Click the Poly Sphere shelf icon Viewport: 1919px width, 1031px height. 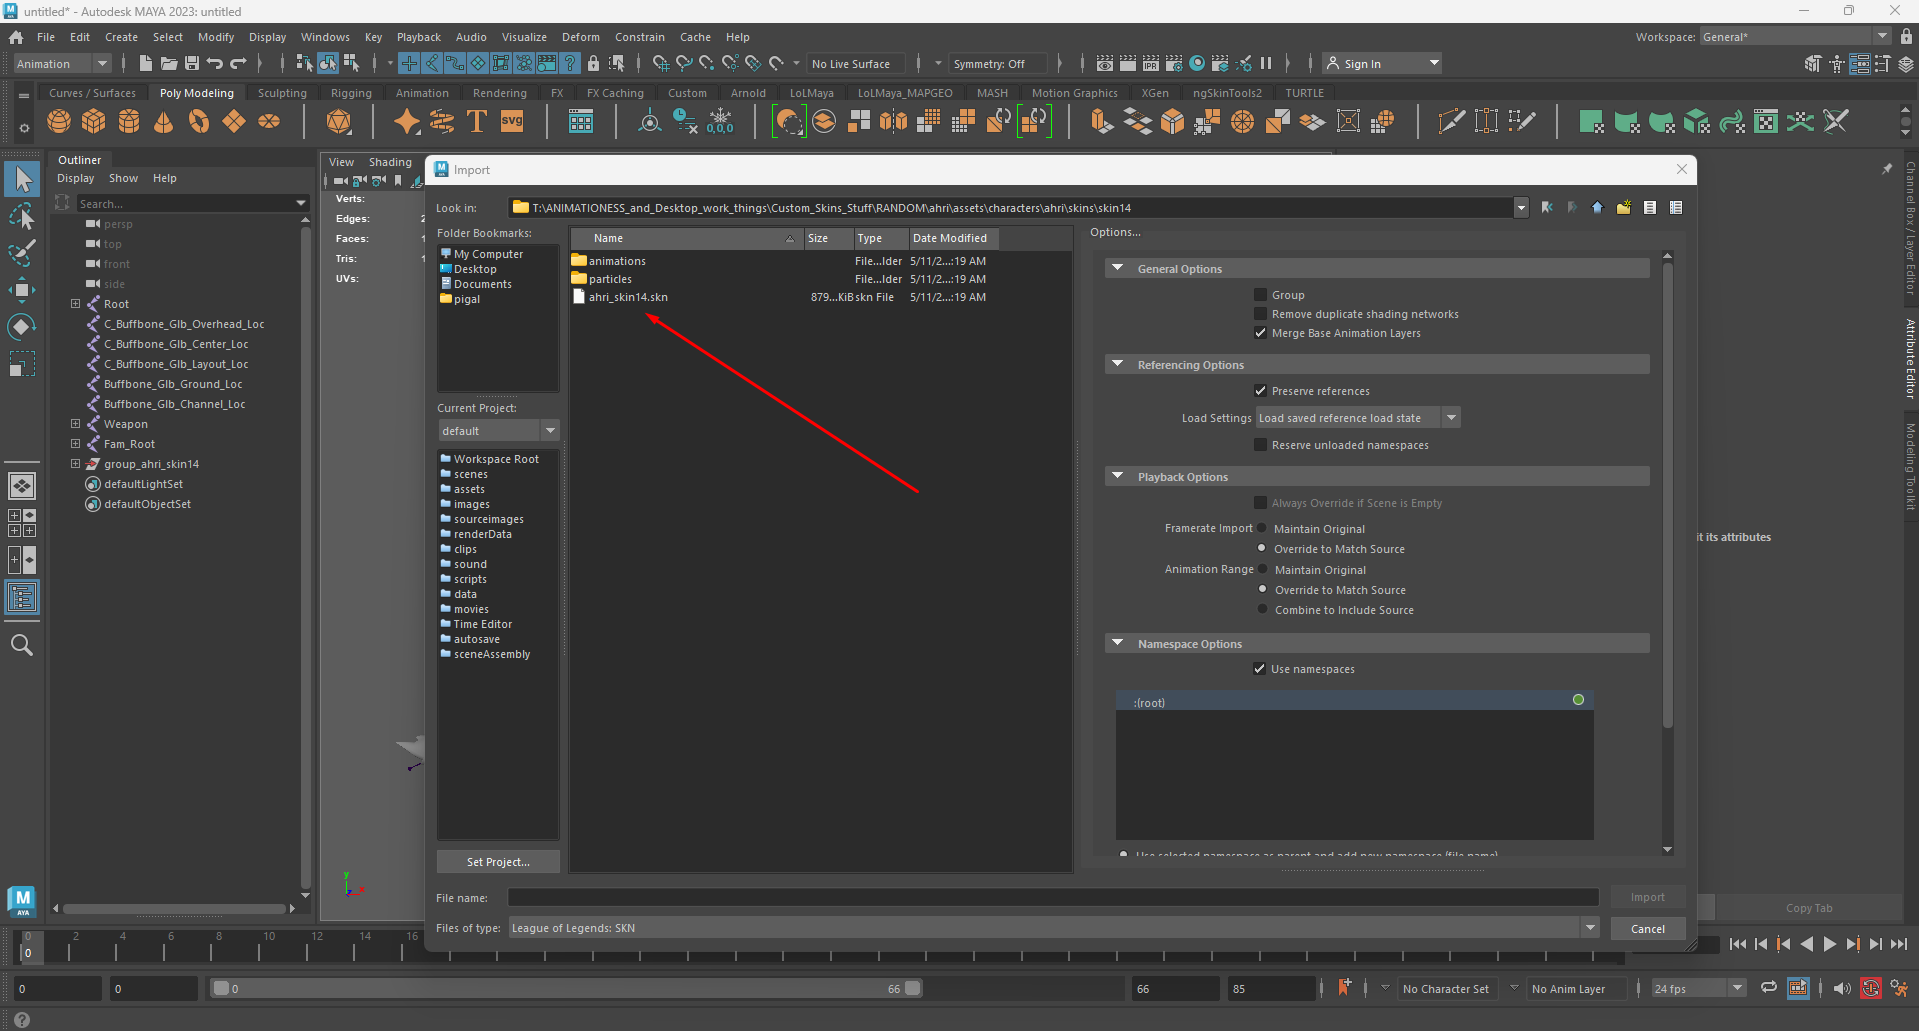point(59,122)
